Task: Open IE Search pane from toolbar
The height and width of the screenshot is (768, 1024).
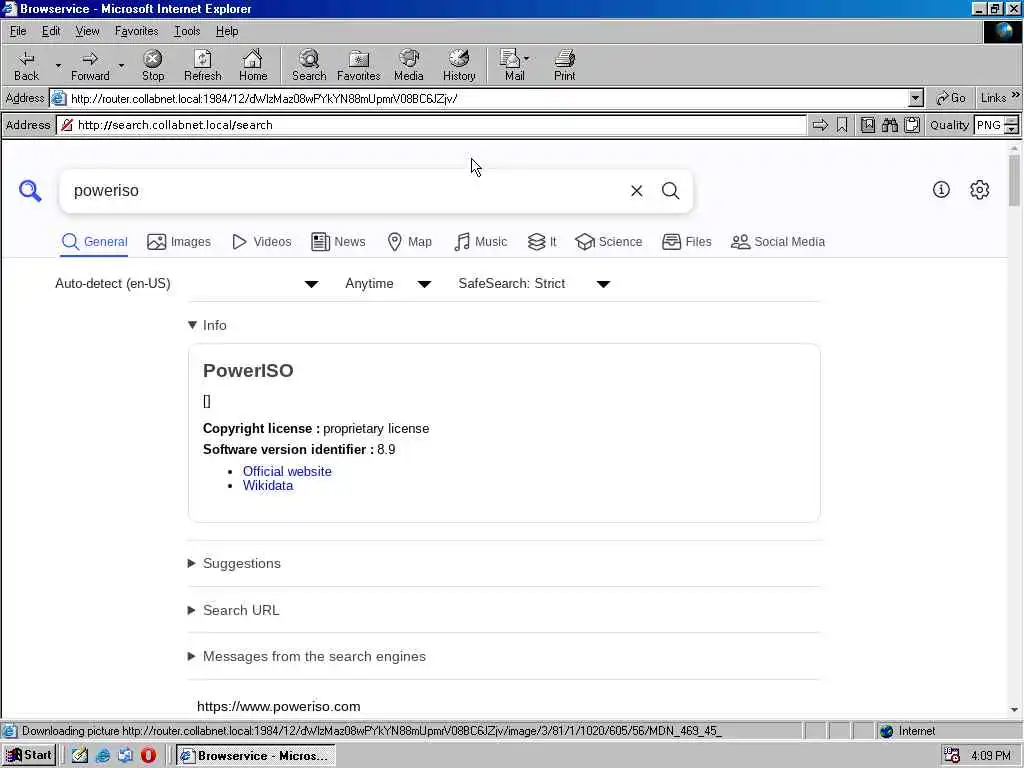Action: [309, 65]
